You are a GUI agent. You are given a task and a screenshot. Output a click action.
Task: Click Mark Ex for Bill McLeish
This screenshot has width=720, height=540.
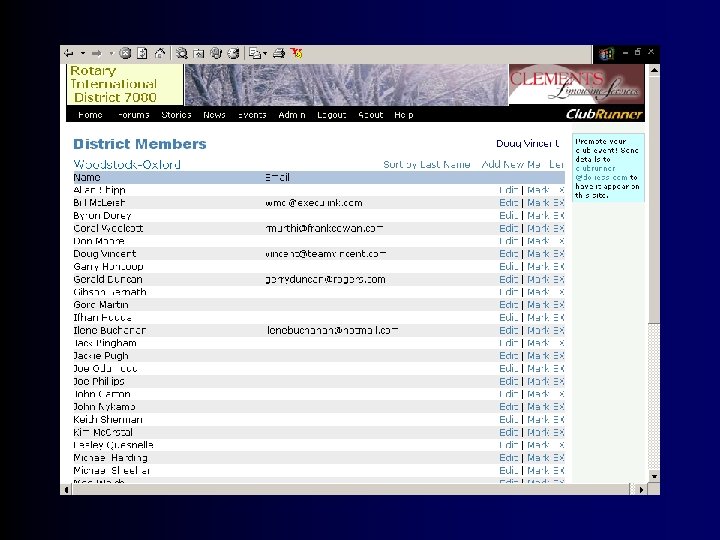pyautogui.click(x=546, y=203)
